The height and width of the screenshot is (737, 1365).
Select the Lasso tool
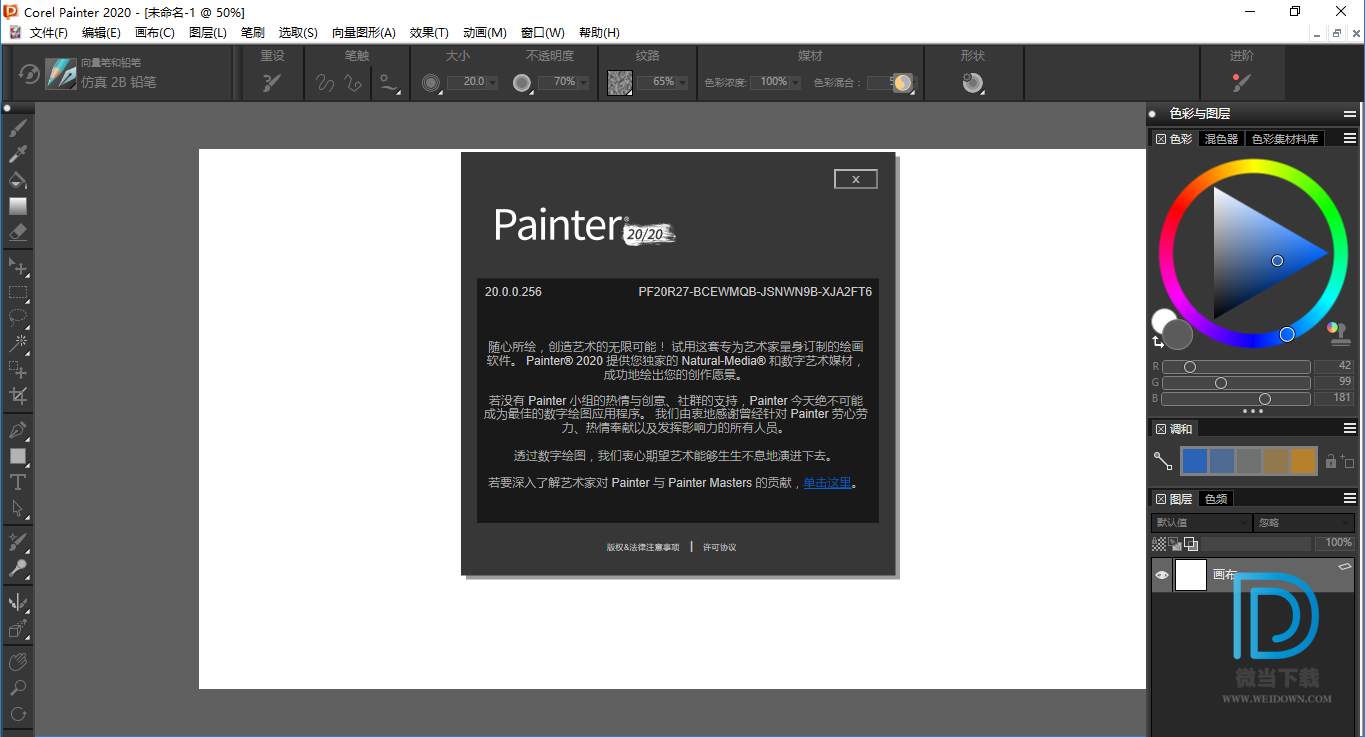point(18,318)
